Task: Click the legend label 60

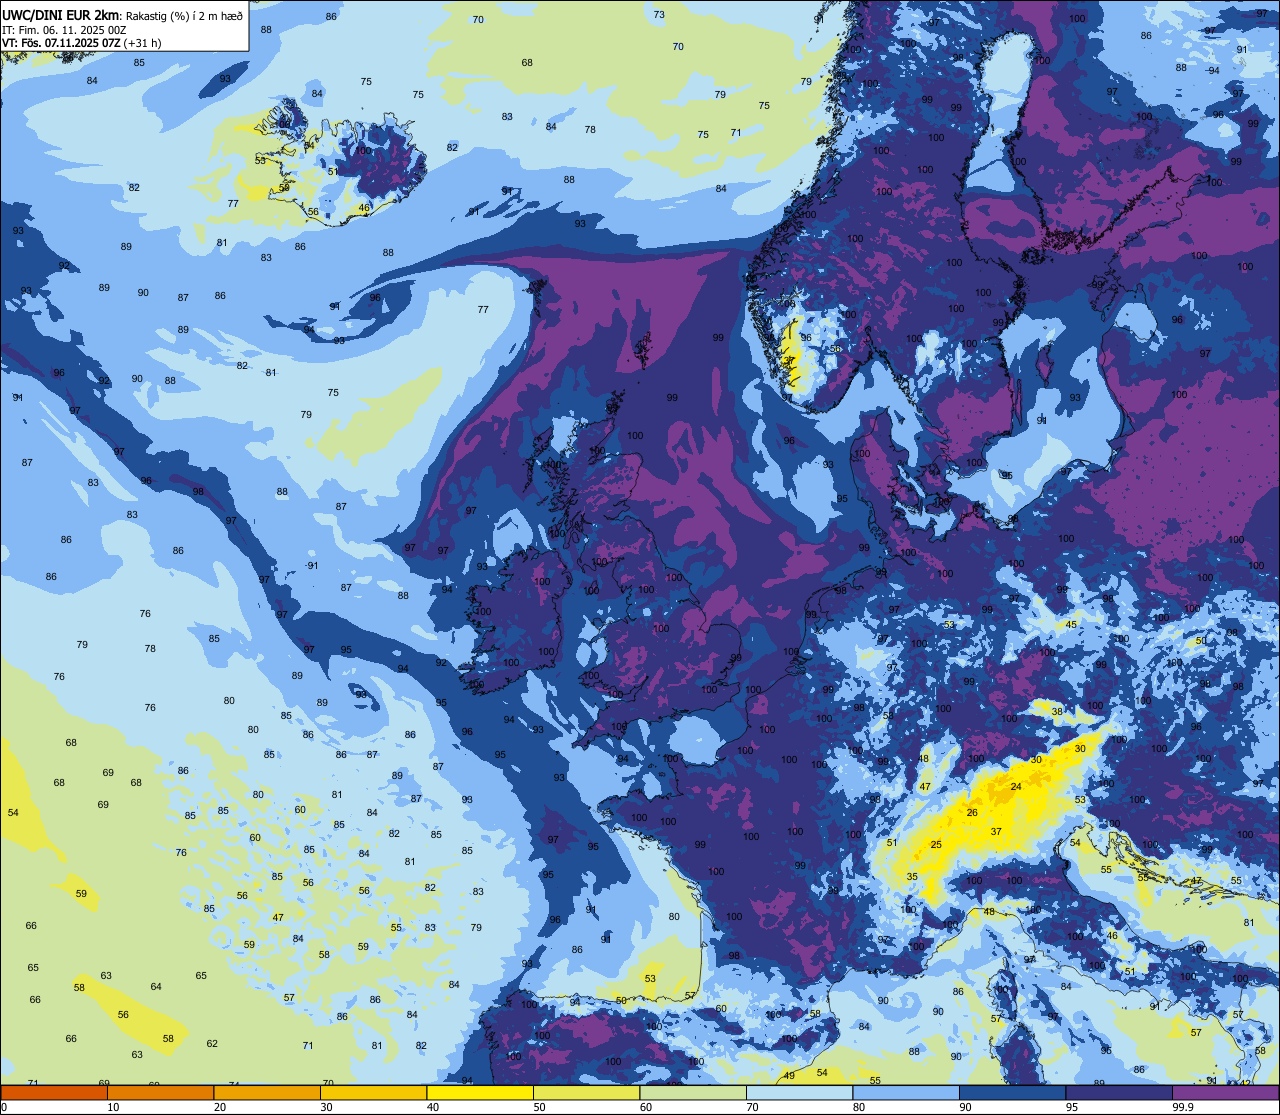Action: pos(646,1107)
